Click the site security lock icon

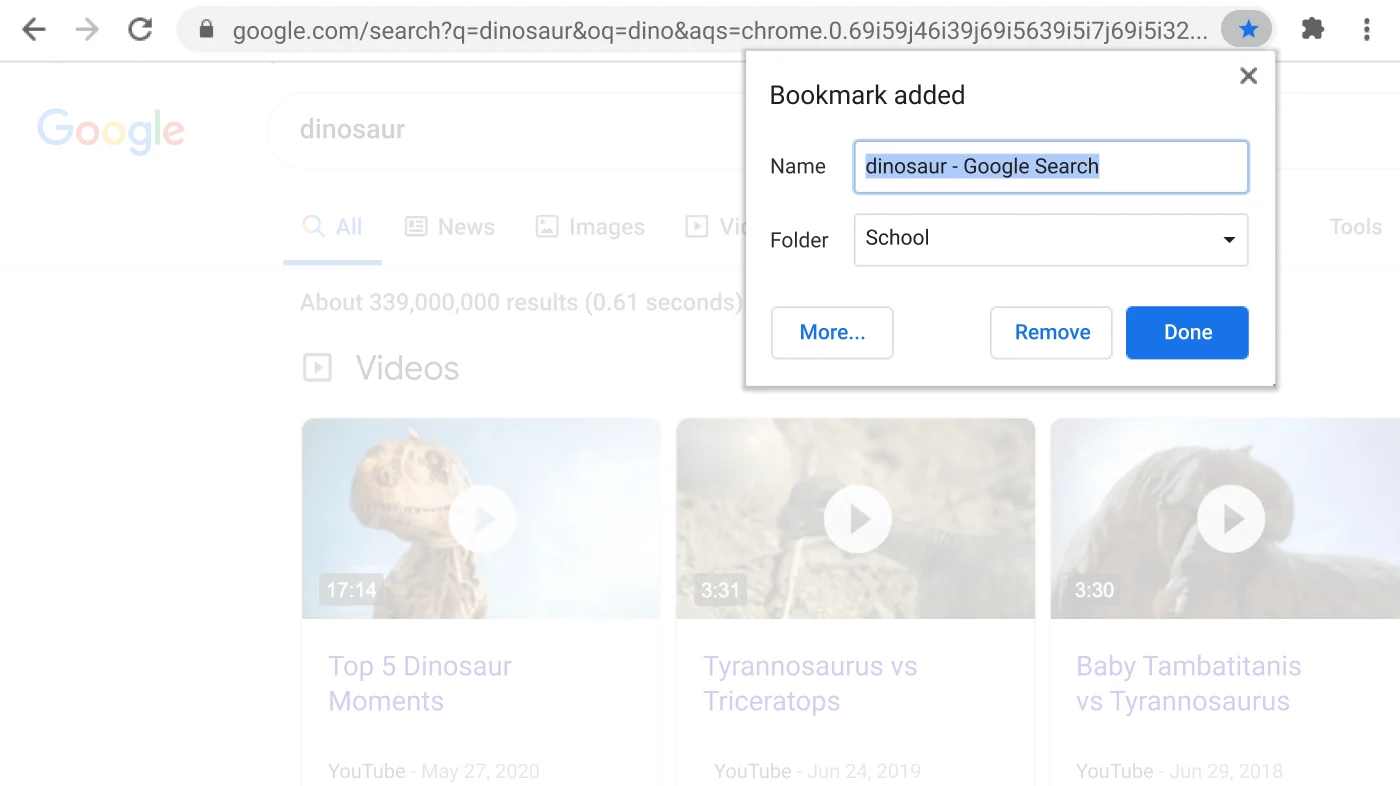click(x=205, y=30)
